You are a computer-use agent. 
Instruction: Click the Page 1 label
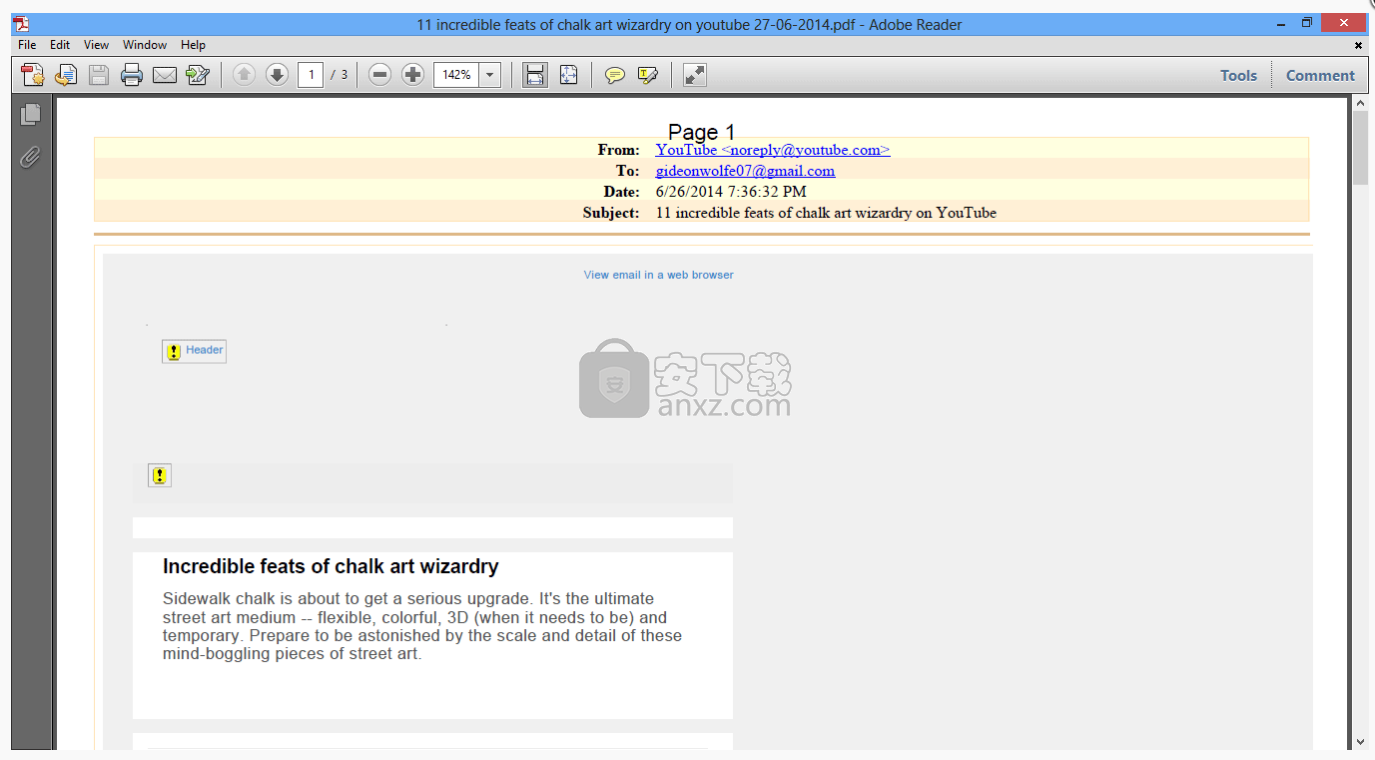tap(702, 132)
